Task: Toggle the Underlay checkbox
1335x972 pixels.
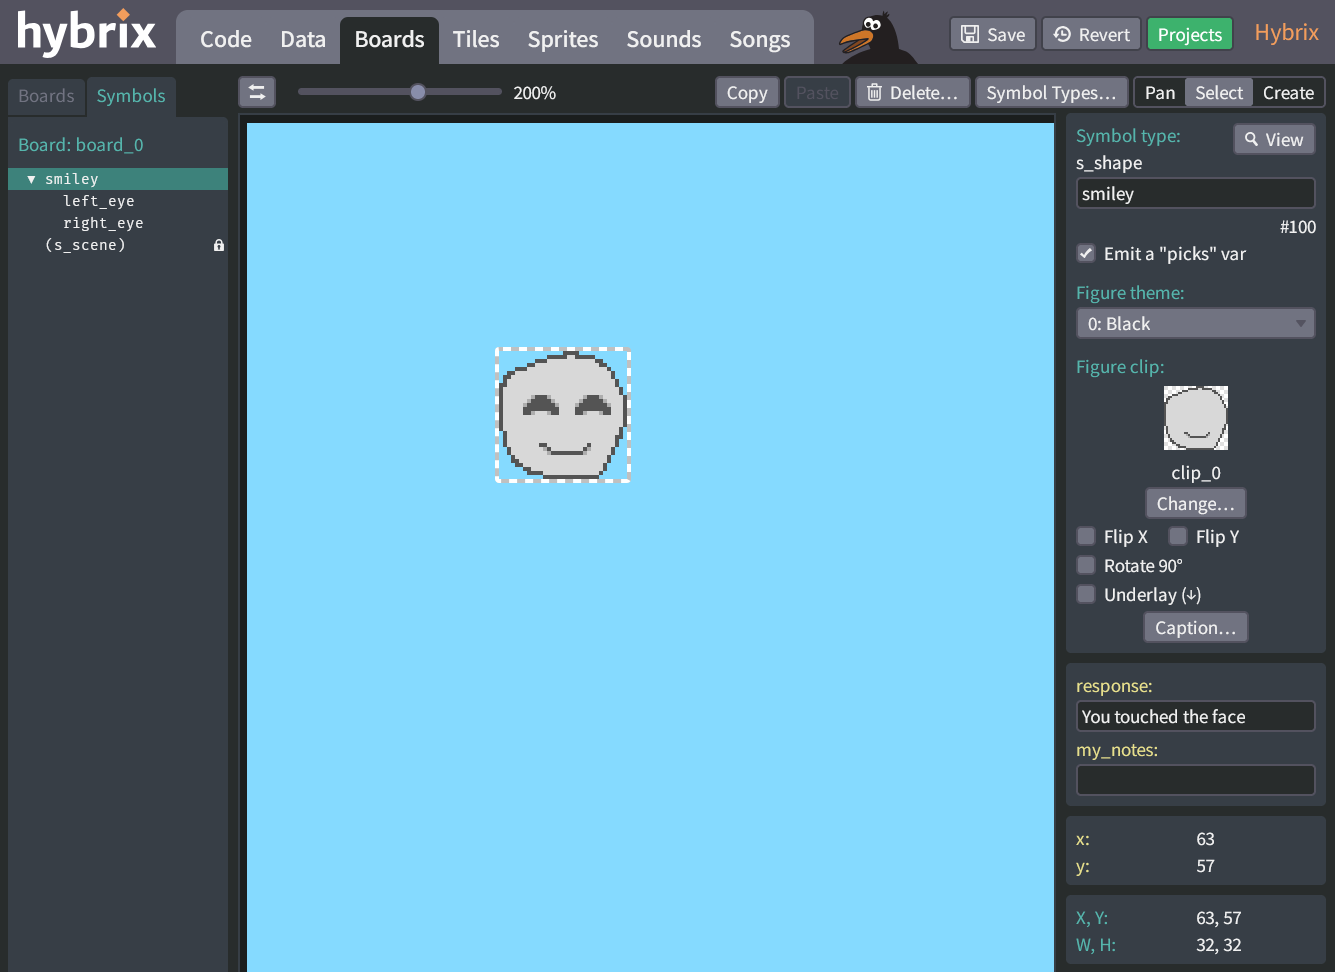Action: tap(1086, 594)
